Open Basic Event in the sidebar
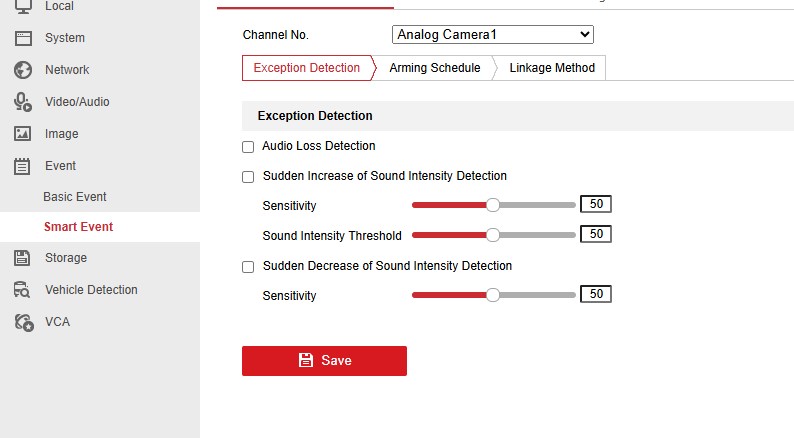 (x=75, y=197)
